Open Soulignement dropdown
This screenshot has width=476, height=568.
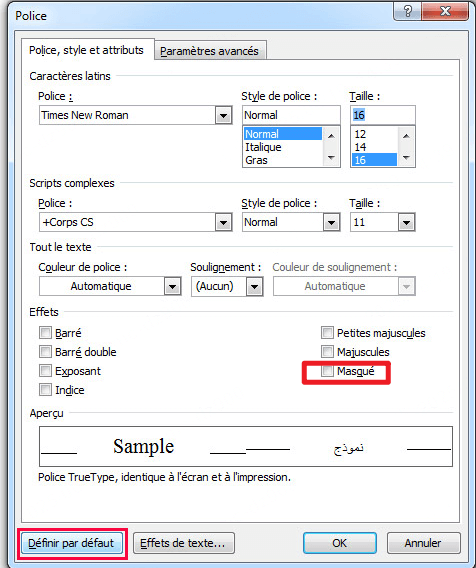click(x=255, y=287)
